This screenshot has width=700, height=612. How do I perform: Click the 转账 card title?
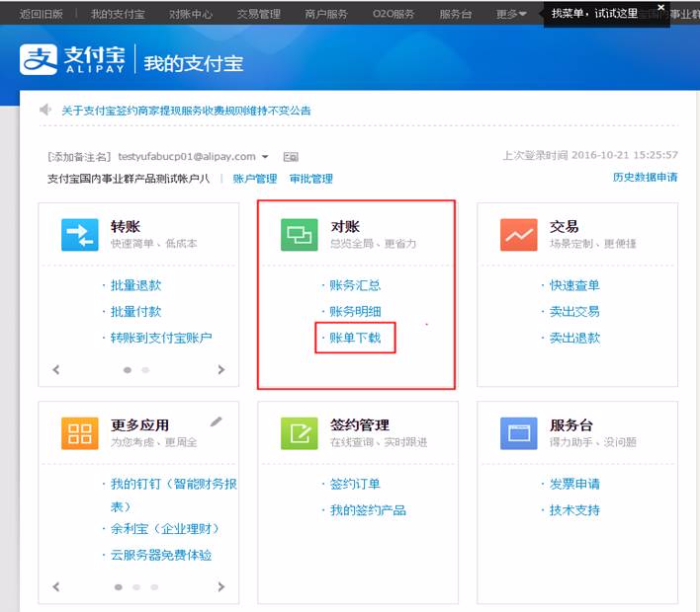125,226
